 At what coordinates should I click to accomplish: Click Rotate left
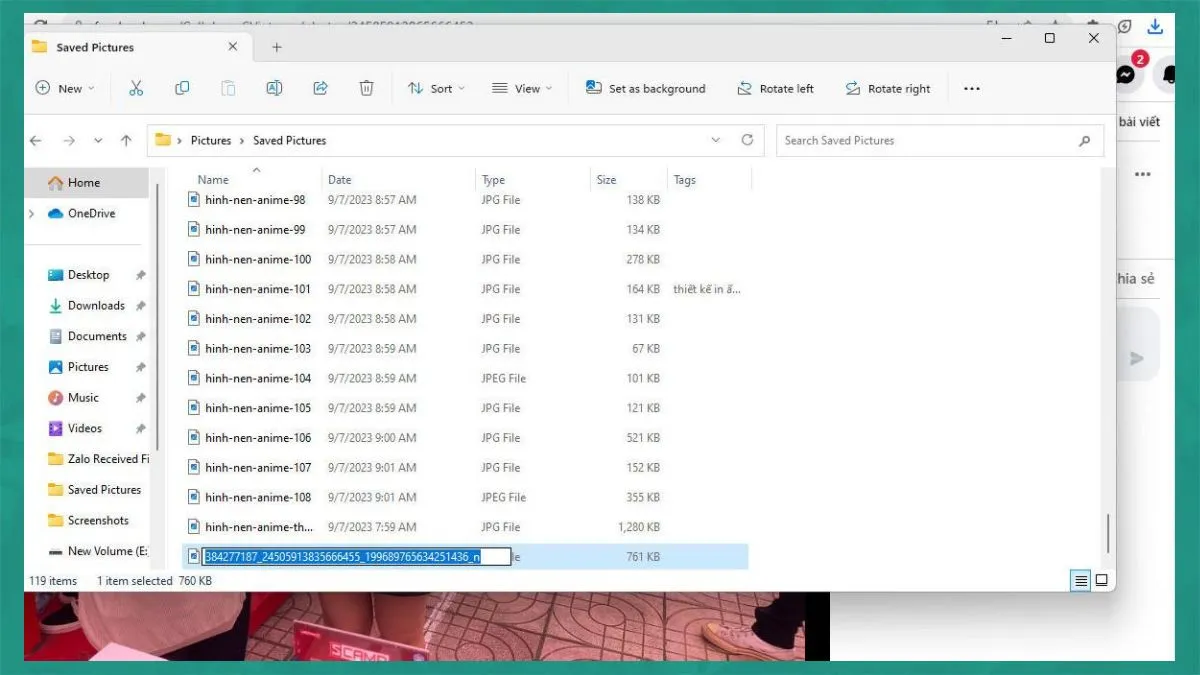click(x=776, y=88)
